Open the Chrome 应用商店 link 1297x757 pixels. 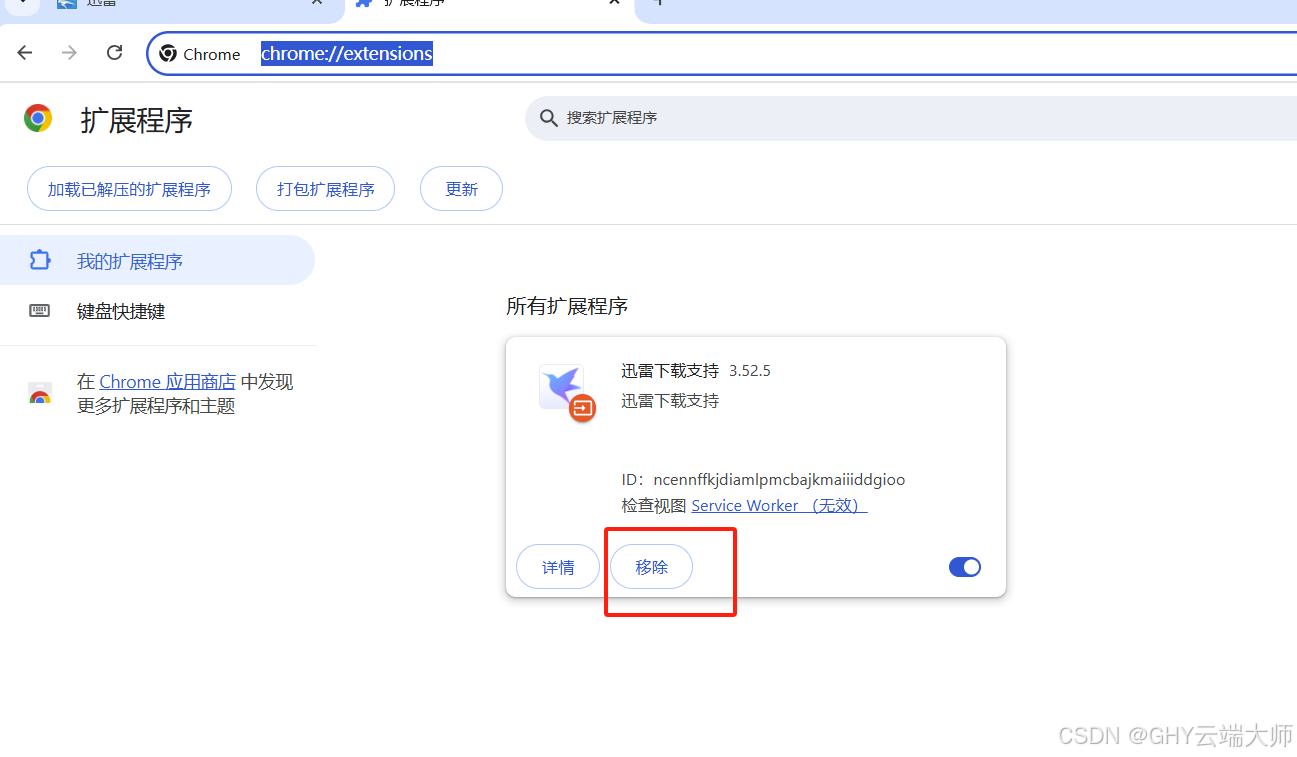point(168,382)
